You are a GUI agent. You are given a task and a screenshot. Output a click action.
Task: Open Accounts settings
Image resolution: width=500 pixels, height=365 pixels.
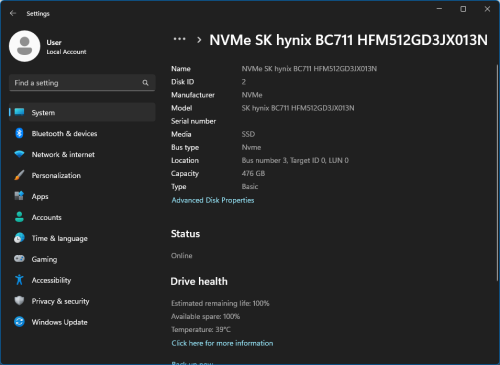point(82,217)
